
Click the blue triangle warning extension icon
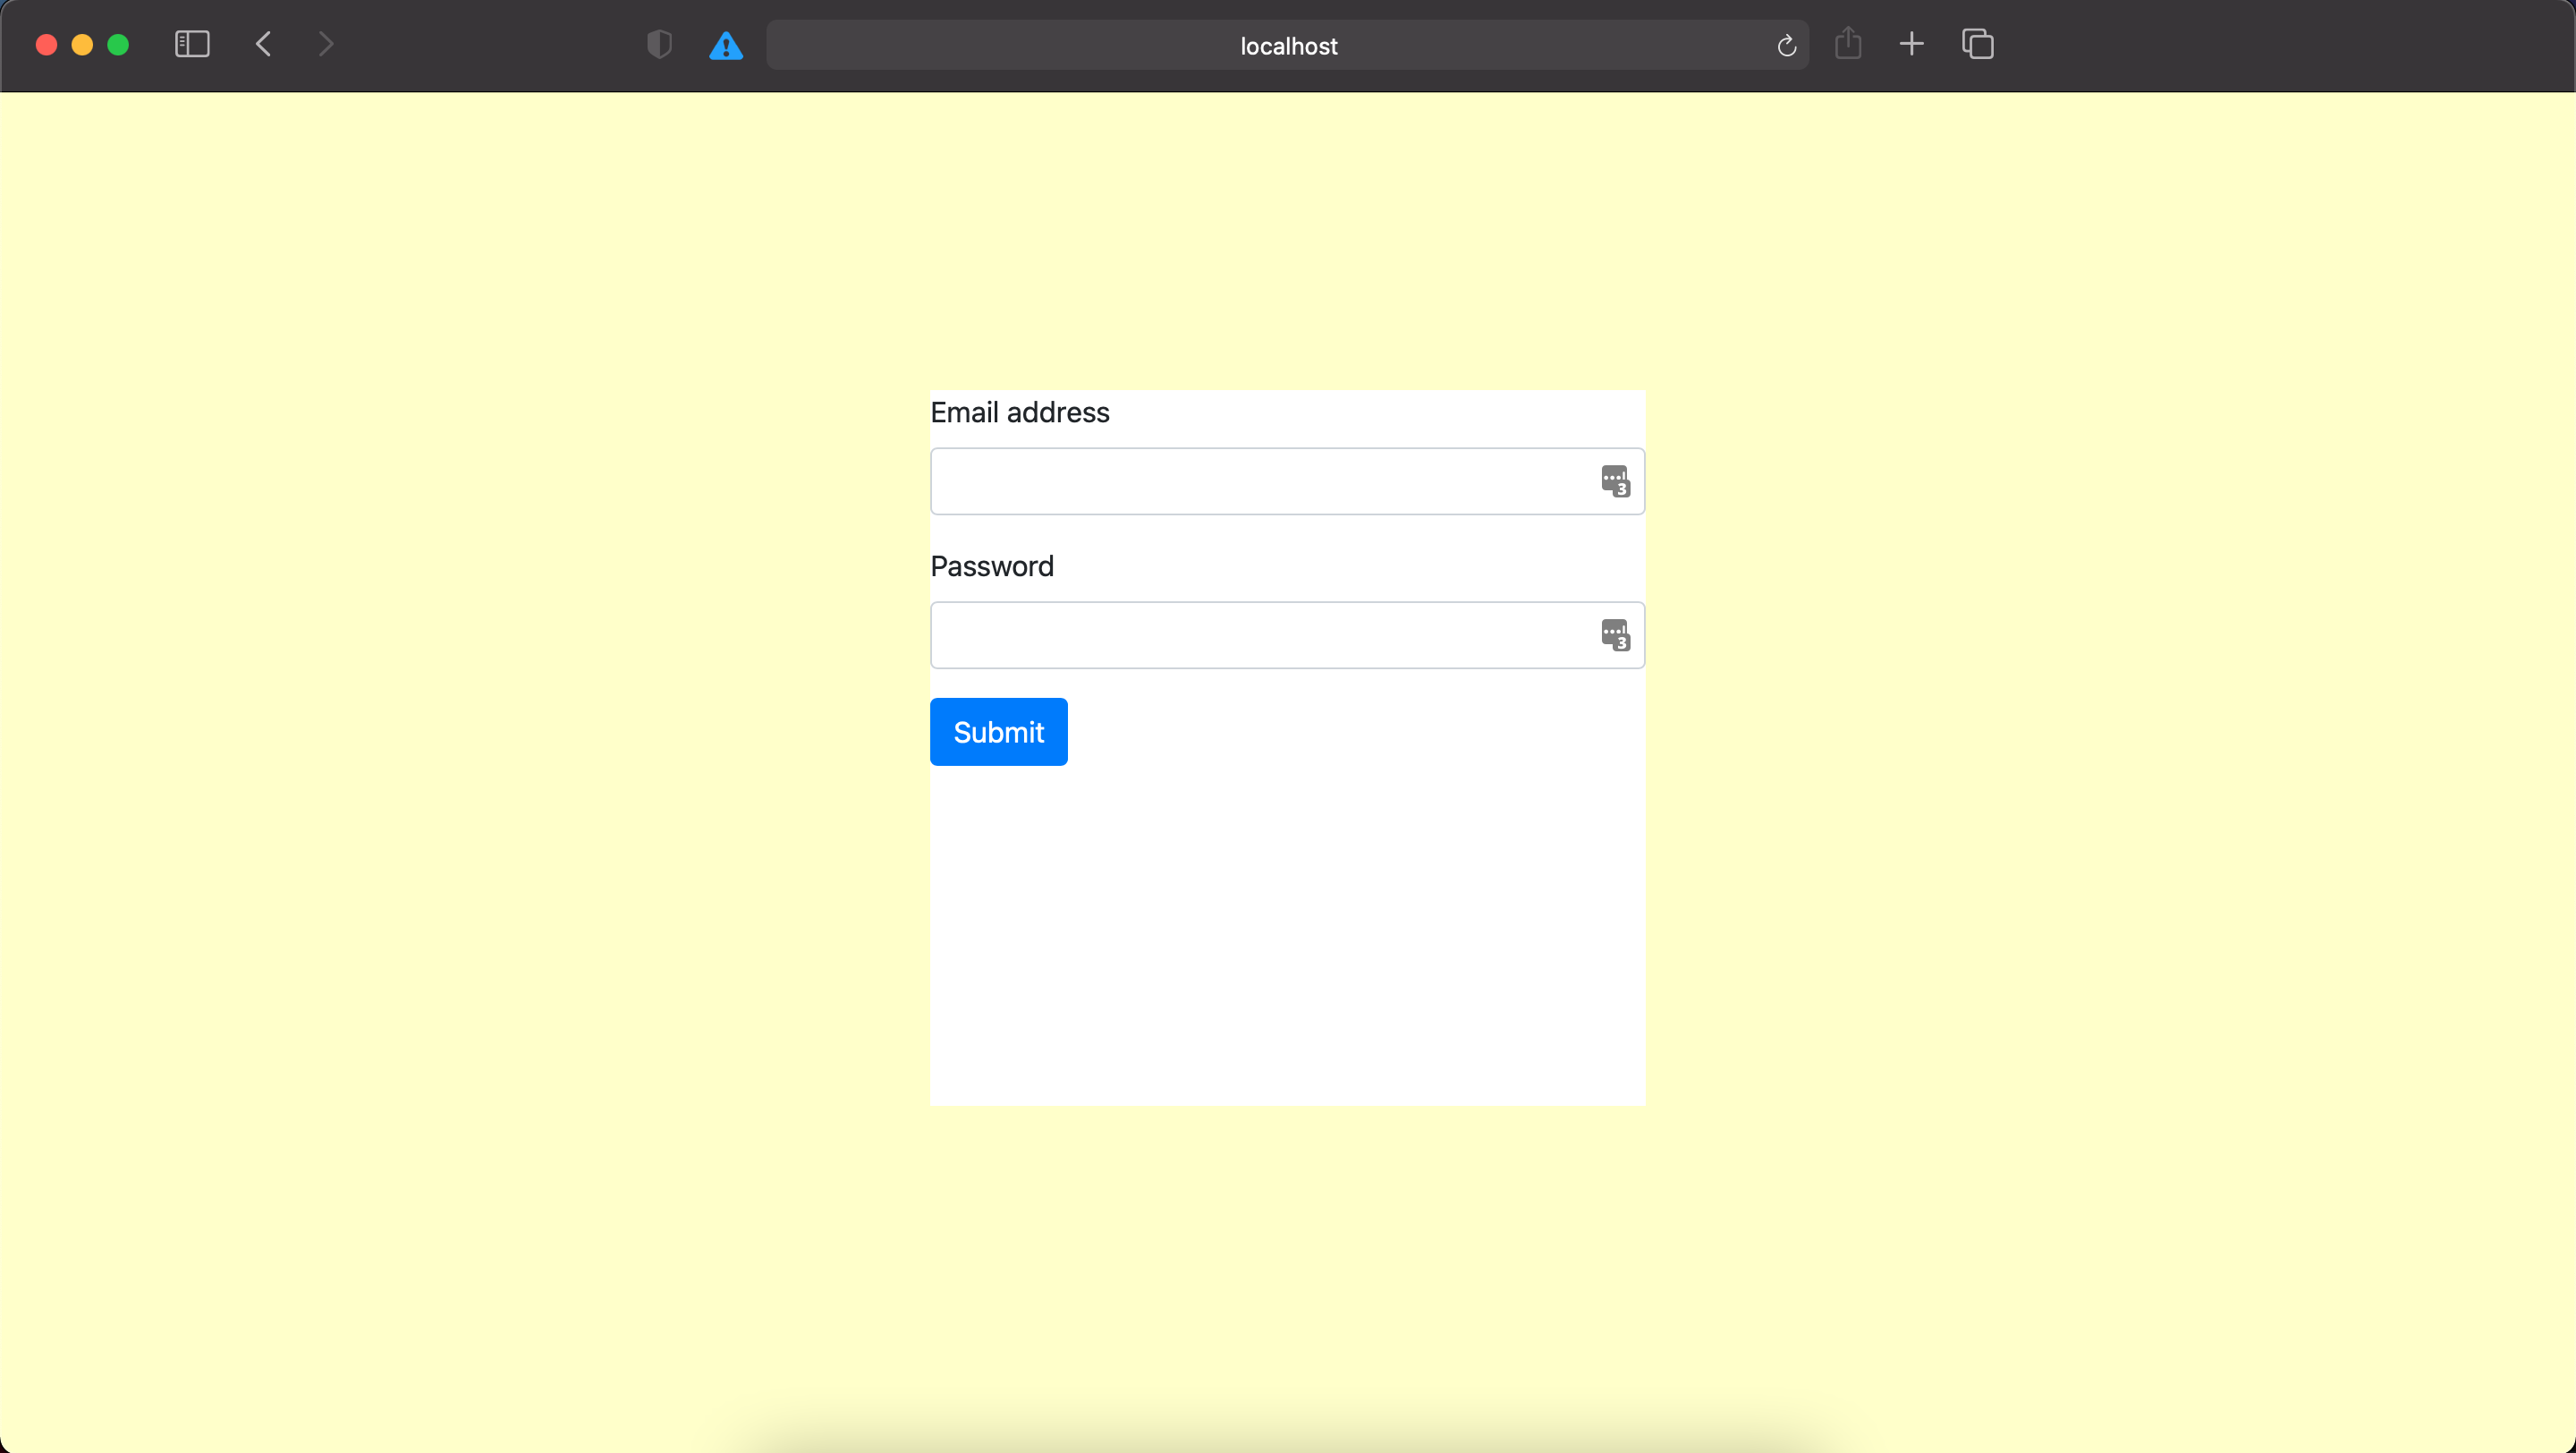pos(726,46)
